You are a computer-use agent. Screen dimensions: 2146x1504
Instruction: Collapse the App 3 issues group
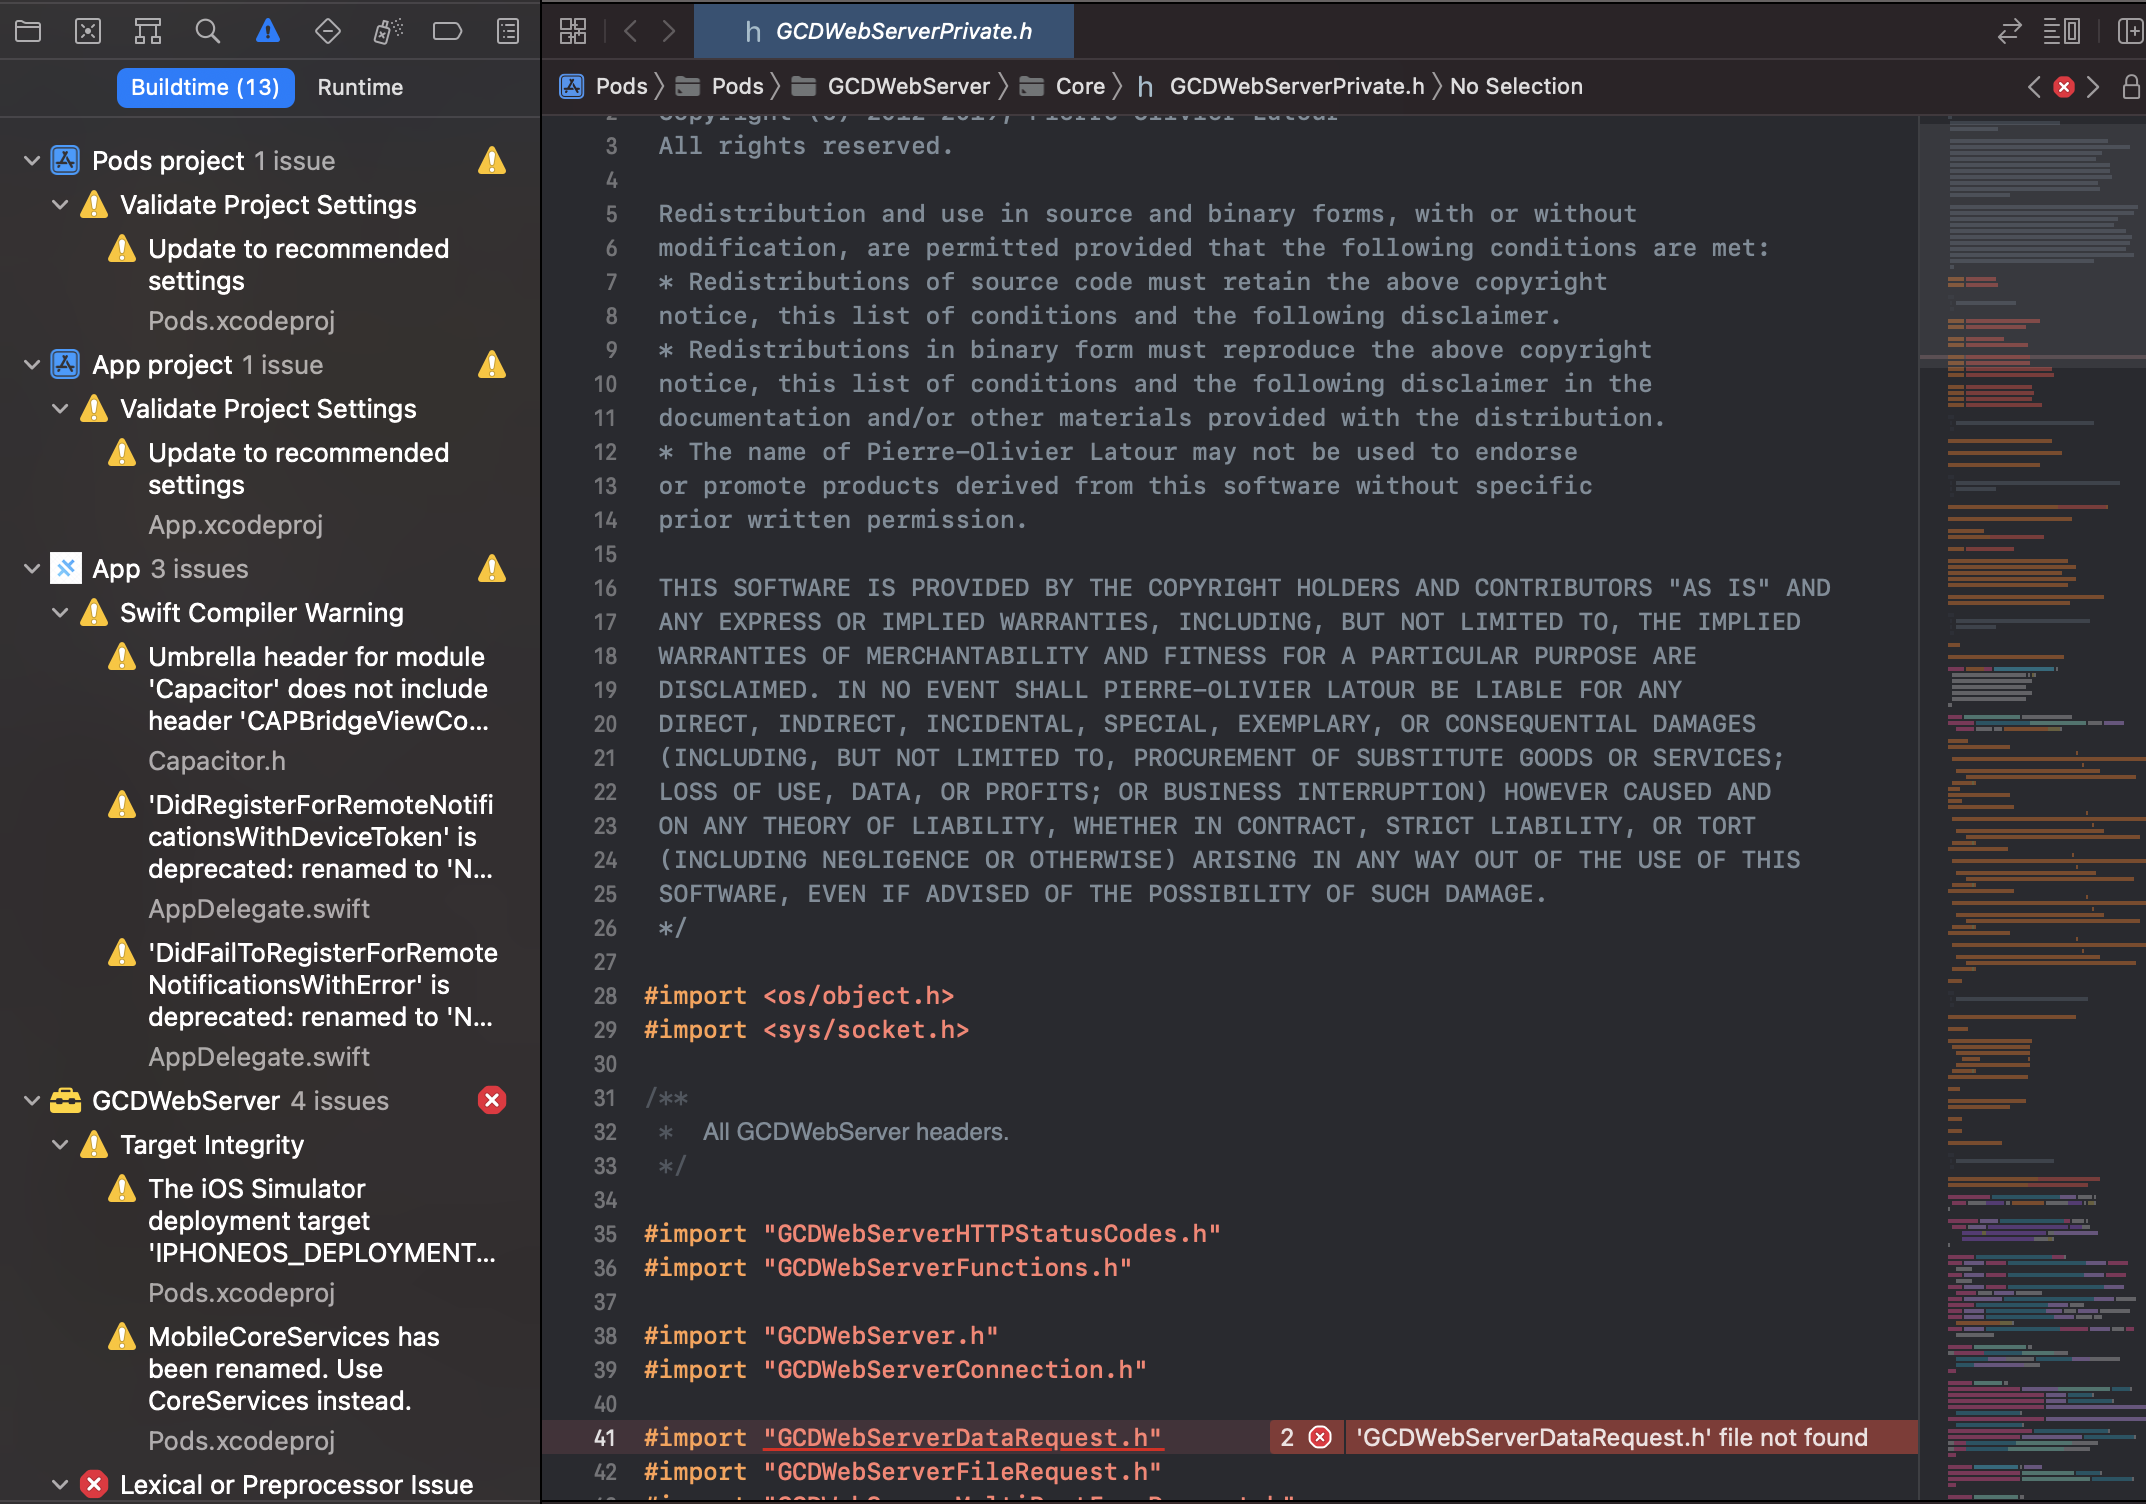(x=32, y=568)
